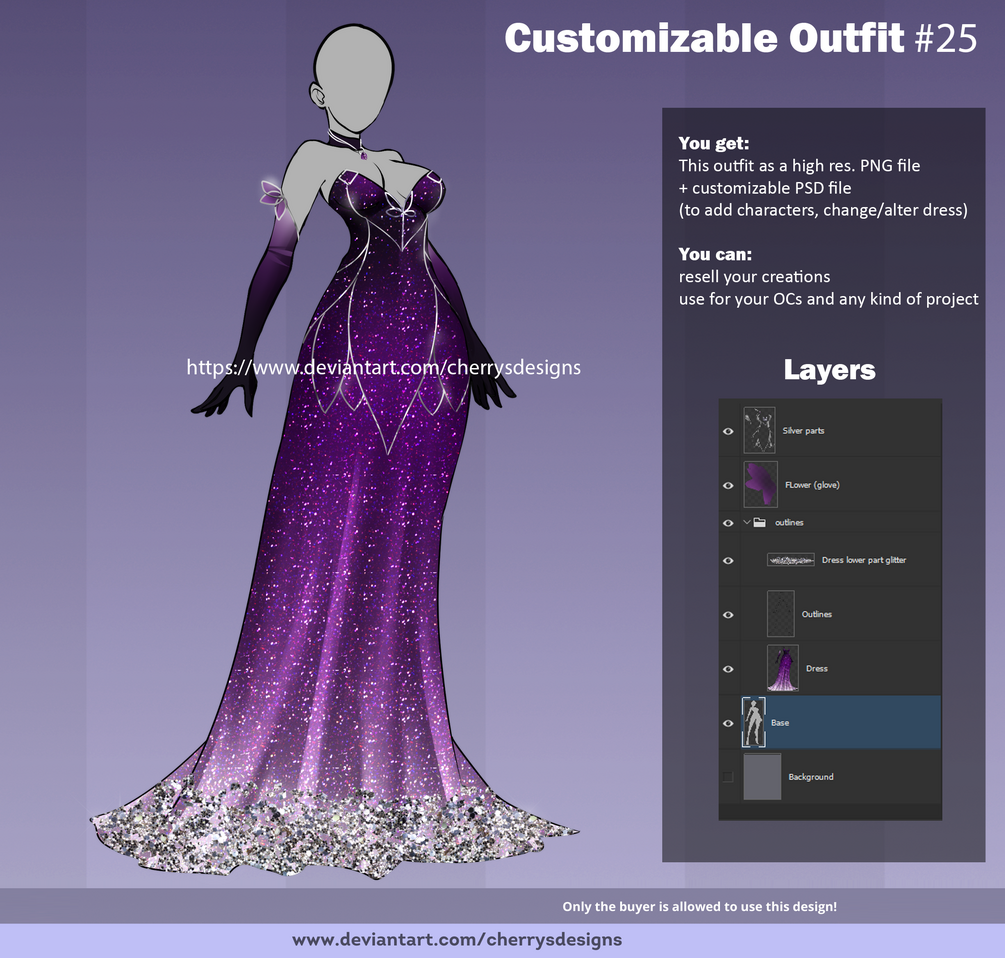Click the "Outlines" layer name
Image resolution: width=1005 pixels, height=958 pixels.
click(817, 614)
